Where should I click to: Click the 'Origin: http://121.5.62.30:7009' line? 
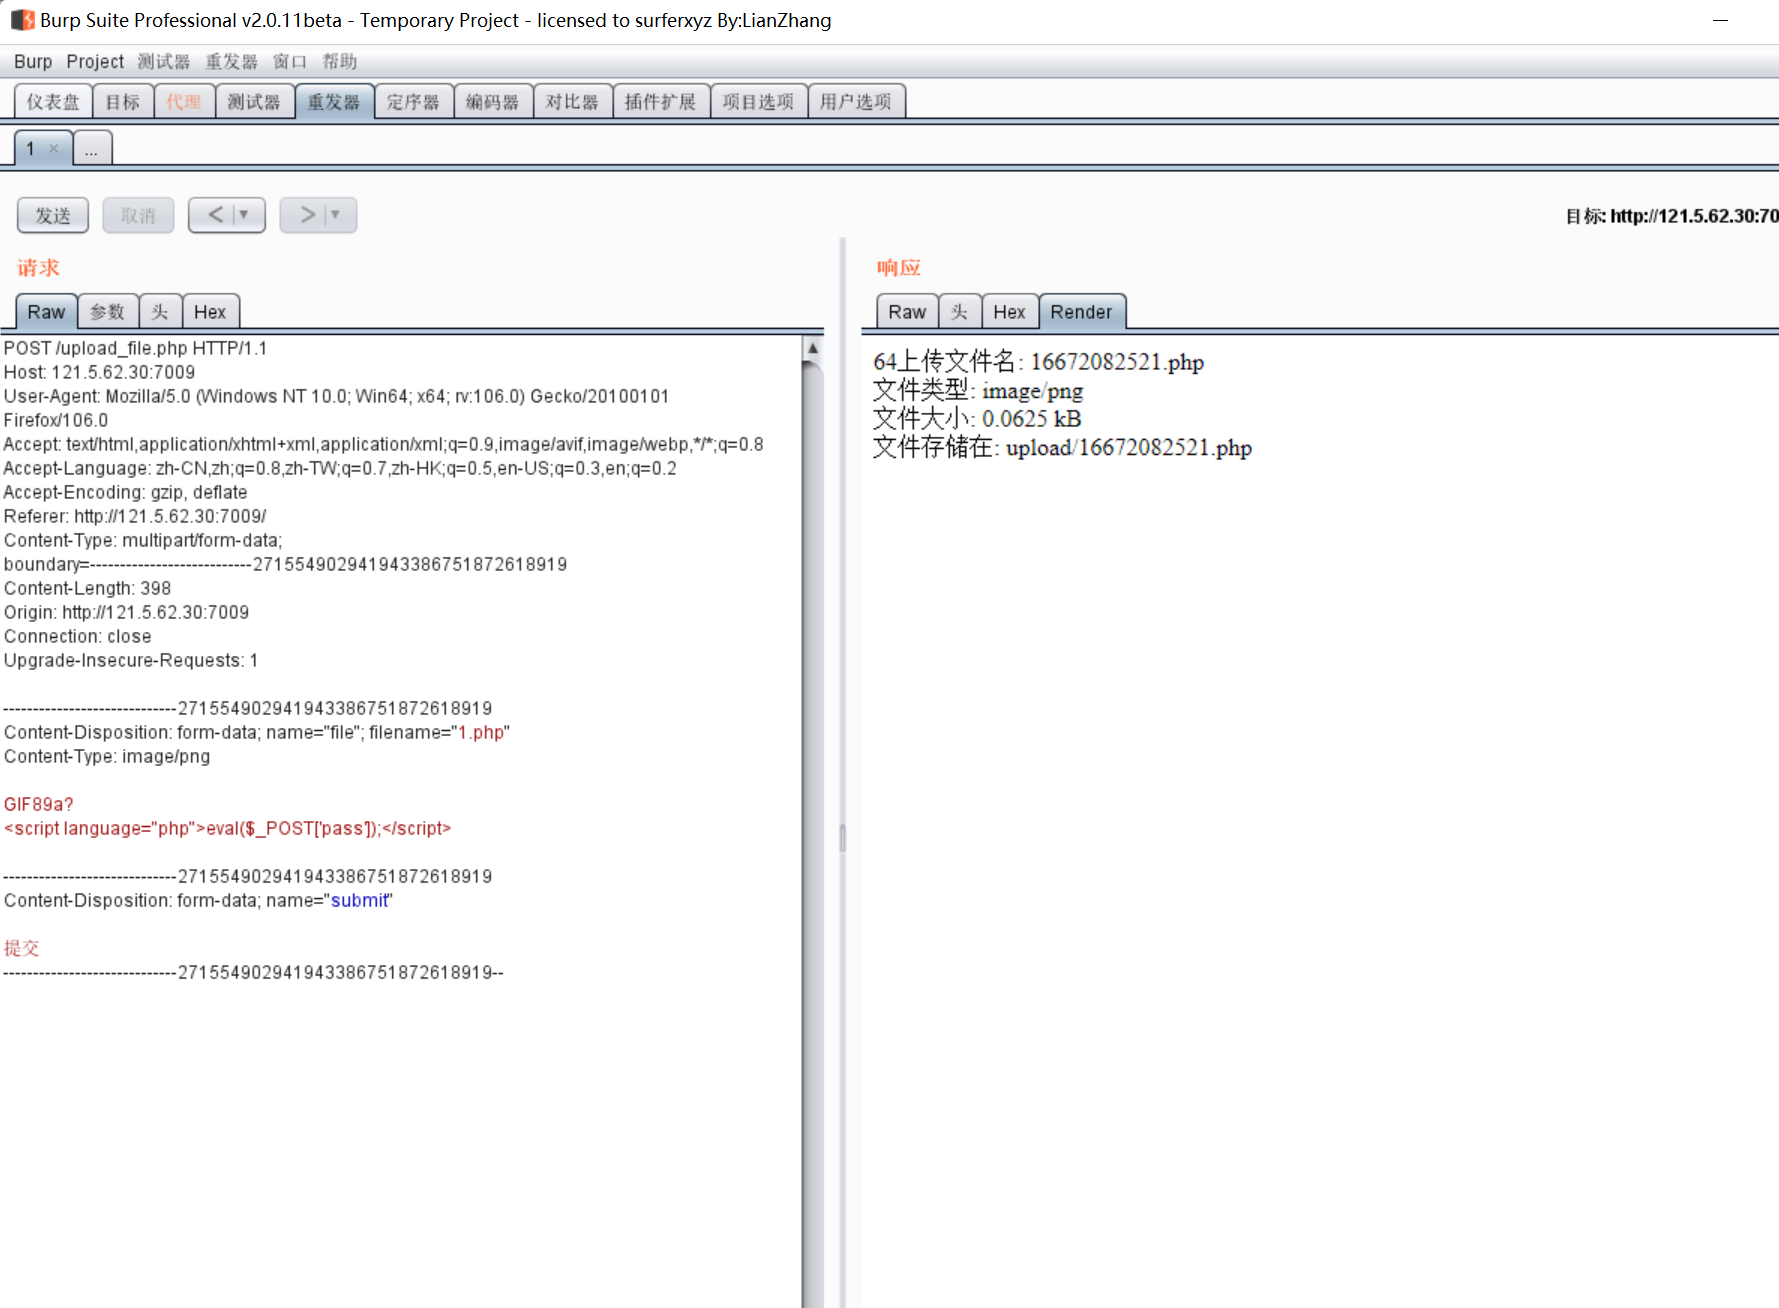pyautogui.click(x=127, y=613)
